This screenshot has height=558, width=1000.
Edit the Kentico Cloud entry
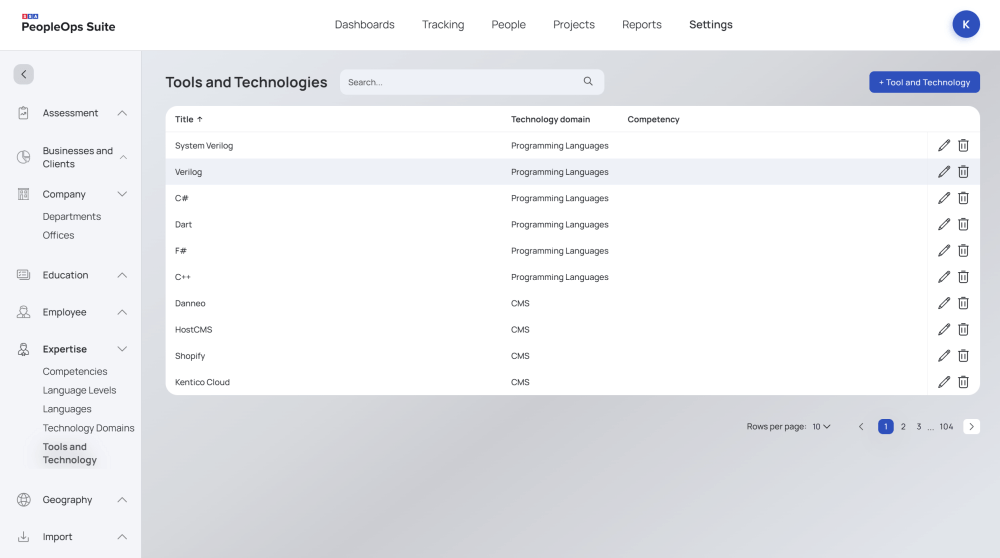click(x=944, y=382)
